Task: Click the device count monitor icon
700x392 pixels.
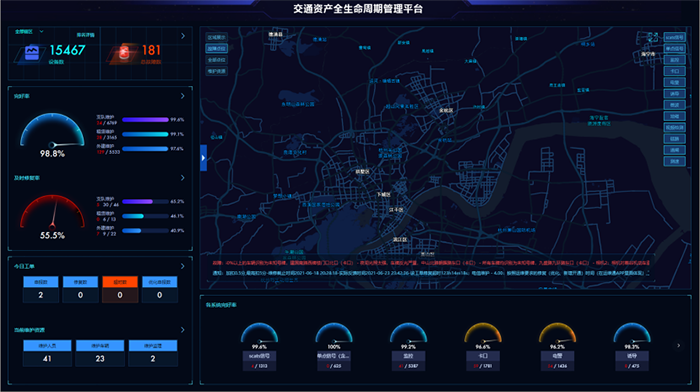Action: [x=31, y=53]
